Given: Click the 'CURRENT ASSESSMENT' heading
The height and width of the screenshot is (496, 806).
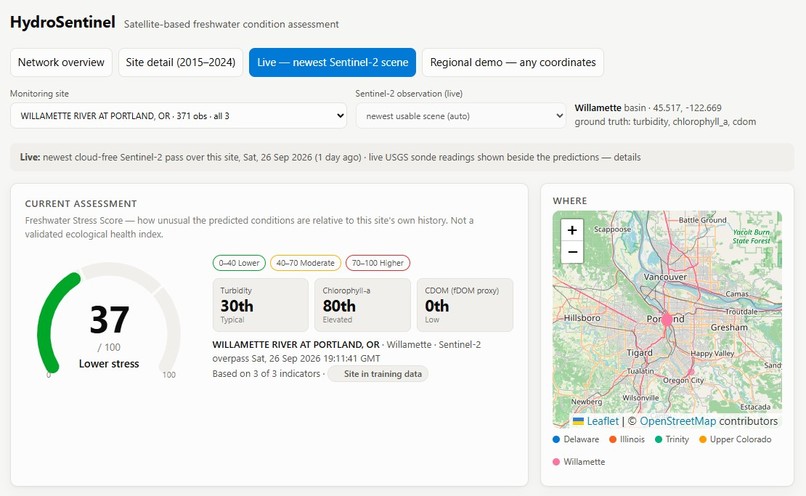Looking at the screenshot, I should [81, 204].
